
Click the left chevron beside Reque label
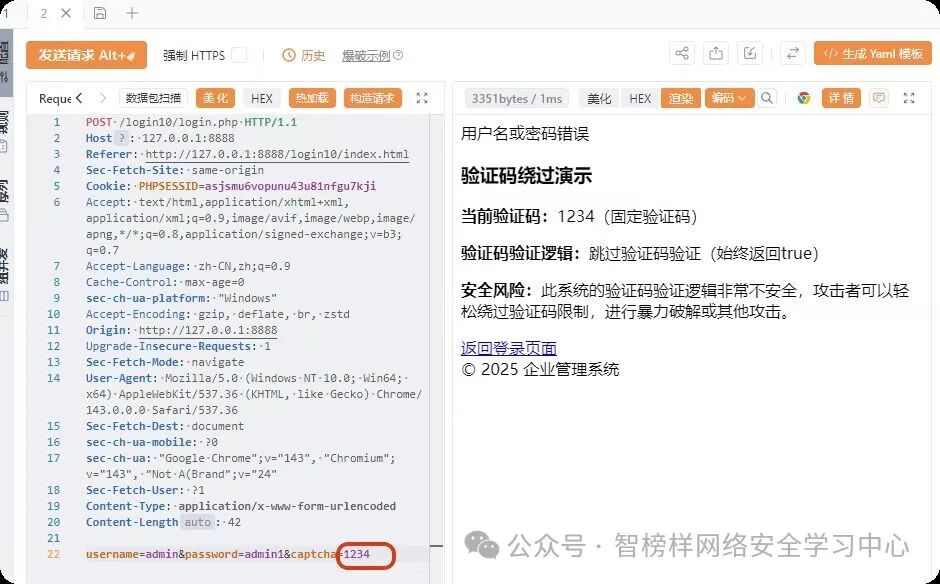coord(79,98)
